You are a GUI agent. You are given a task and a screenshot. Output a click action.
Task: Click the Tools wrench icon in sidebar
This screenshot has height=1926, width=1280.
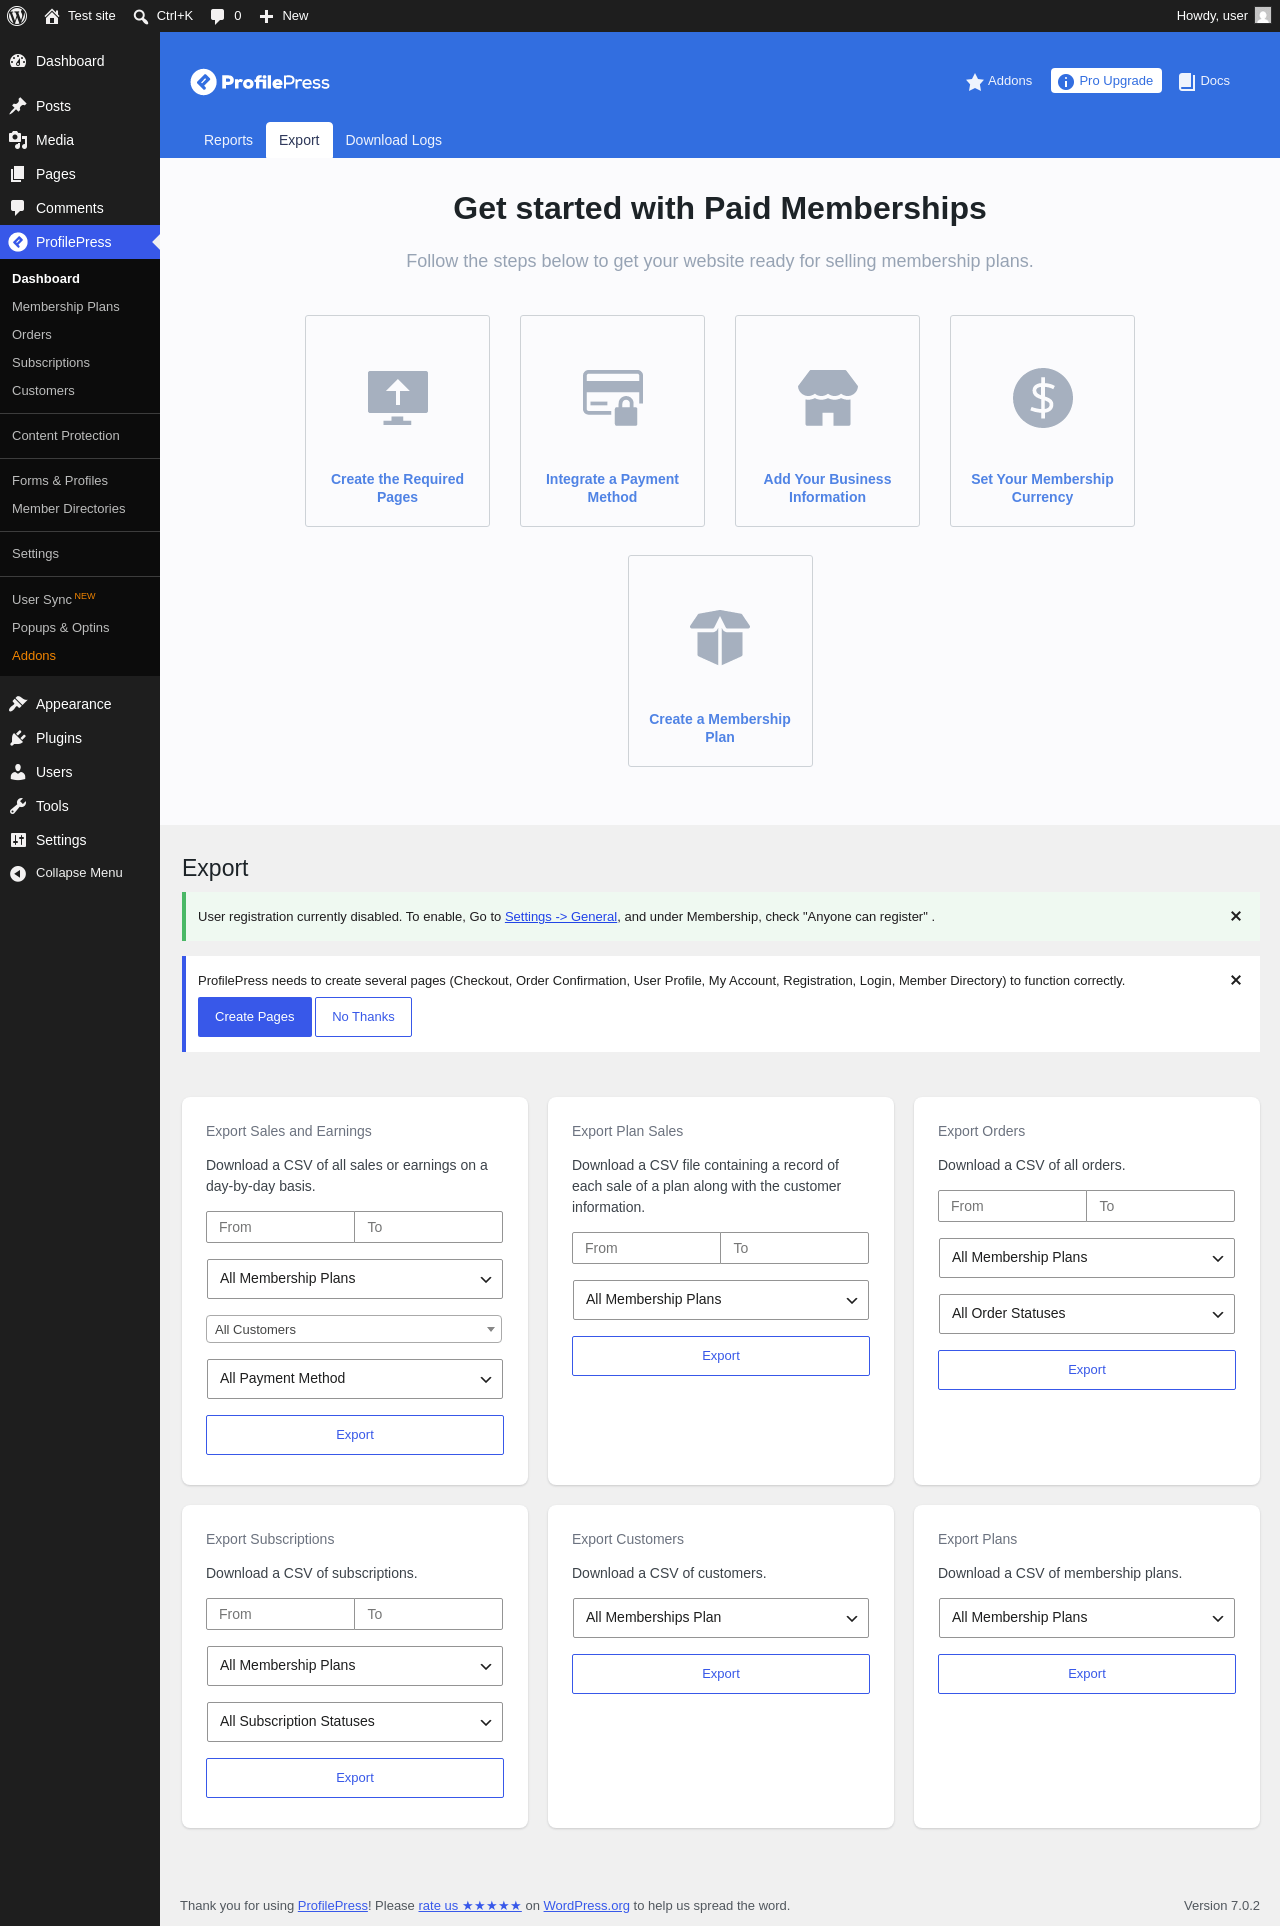pyautogui.click(x=18, y=806)
